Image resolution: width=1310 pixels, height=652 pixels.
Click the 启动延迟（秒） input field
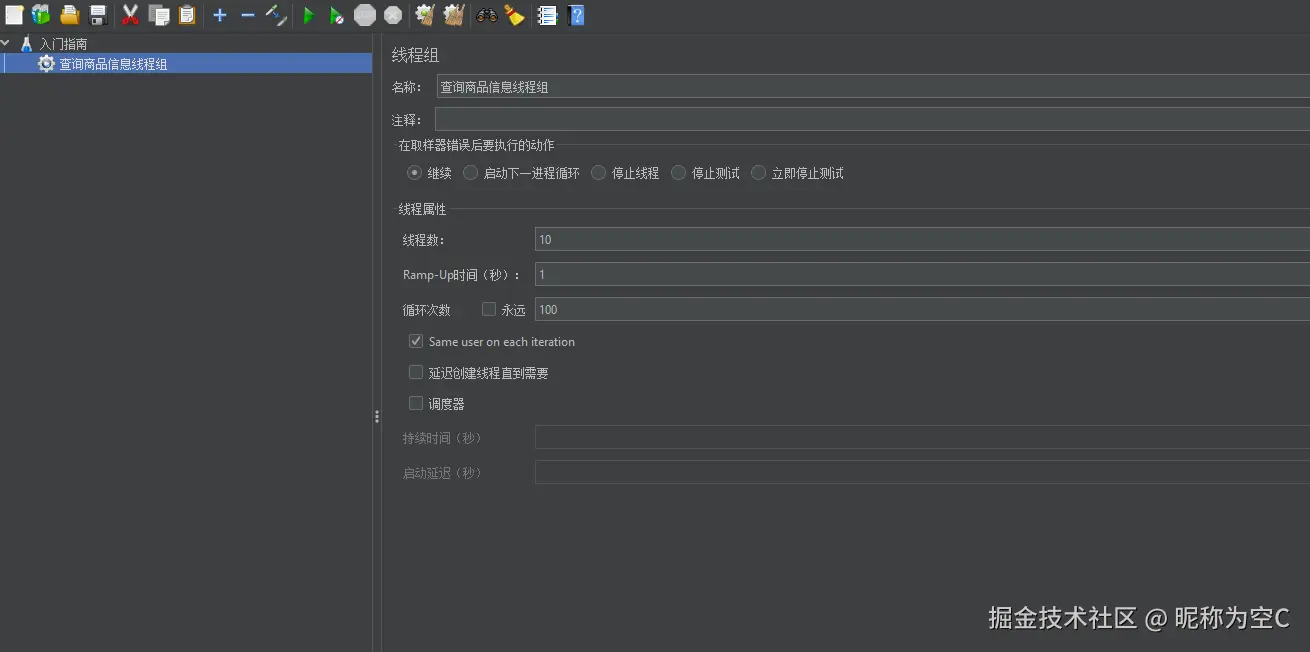922,472
